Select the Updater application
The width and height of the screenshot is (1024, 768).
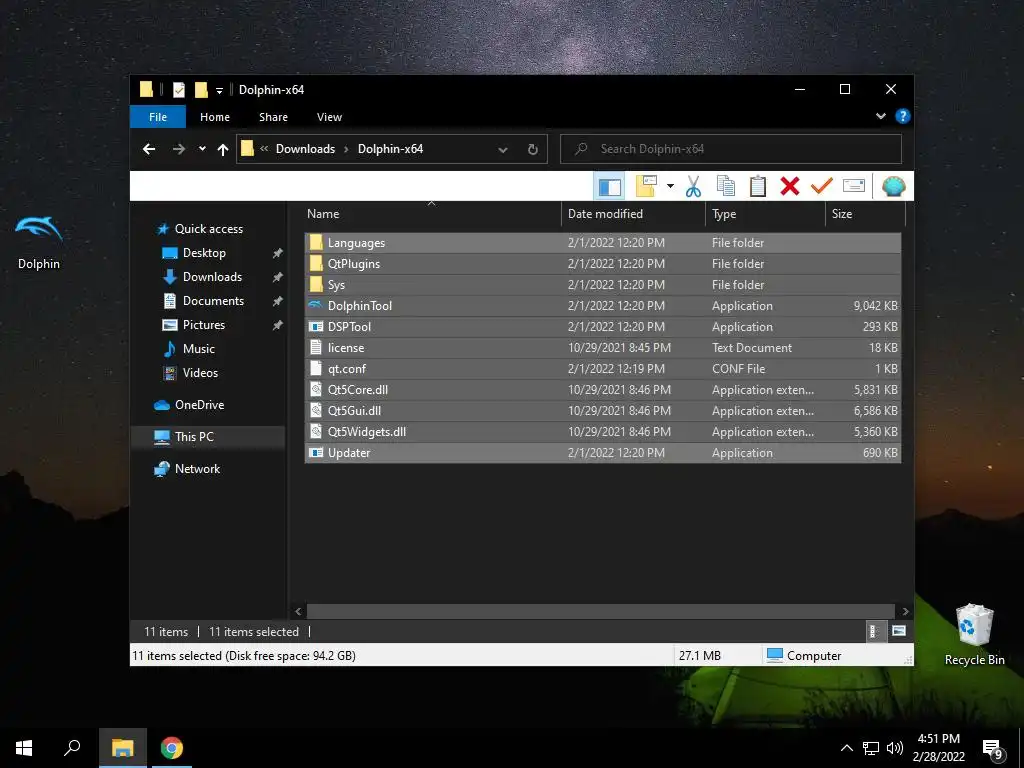(603, 453)
